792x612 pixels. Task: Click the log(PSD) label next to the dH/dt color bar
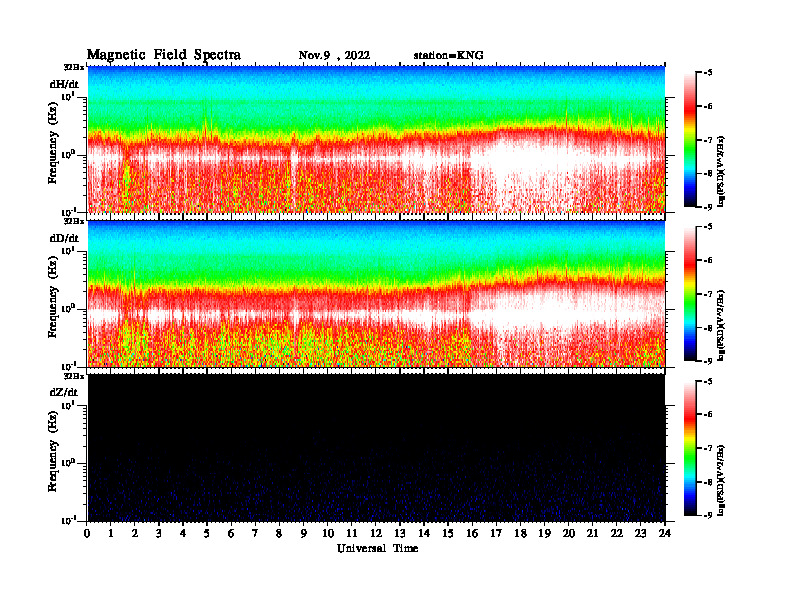722,171
